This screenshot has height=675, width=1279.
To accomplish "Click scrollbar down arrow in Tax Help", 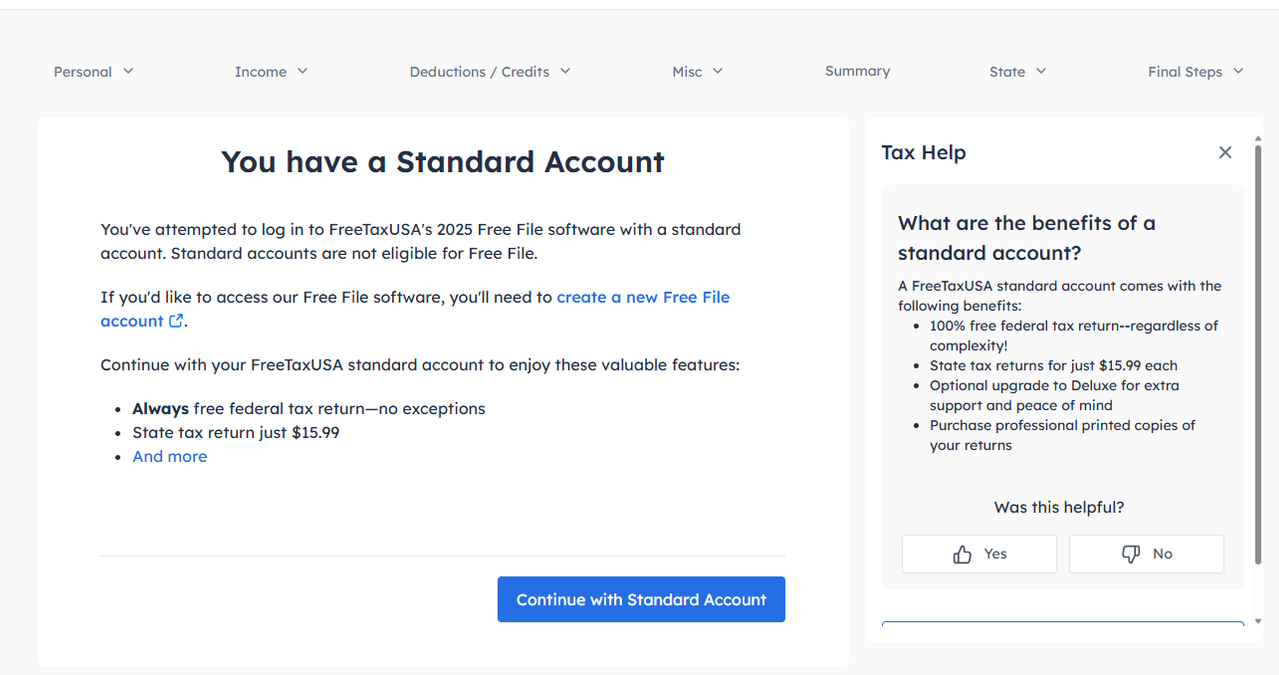I will [x=1258, y=622].
